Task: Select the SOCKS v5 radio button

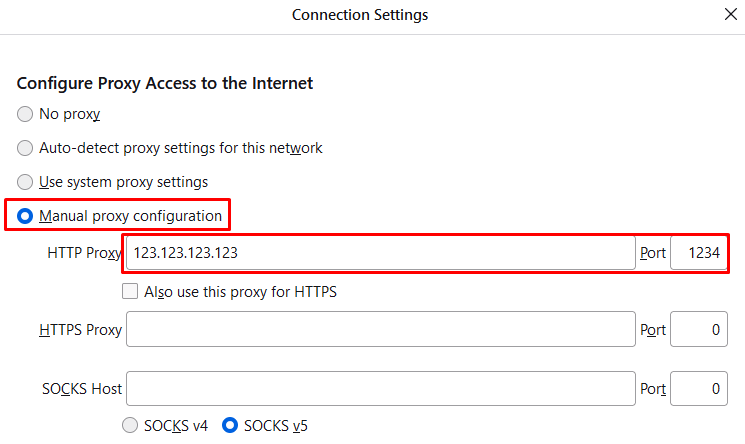Action: (229, 425)
